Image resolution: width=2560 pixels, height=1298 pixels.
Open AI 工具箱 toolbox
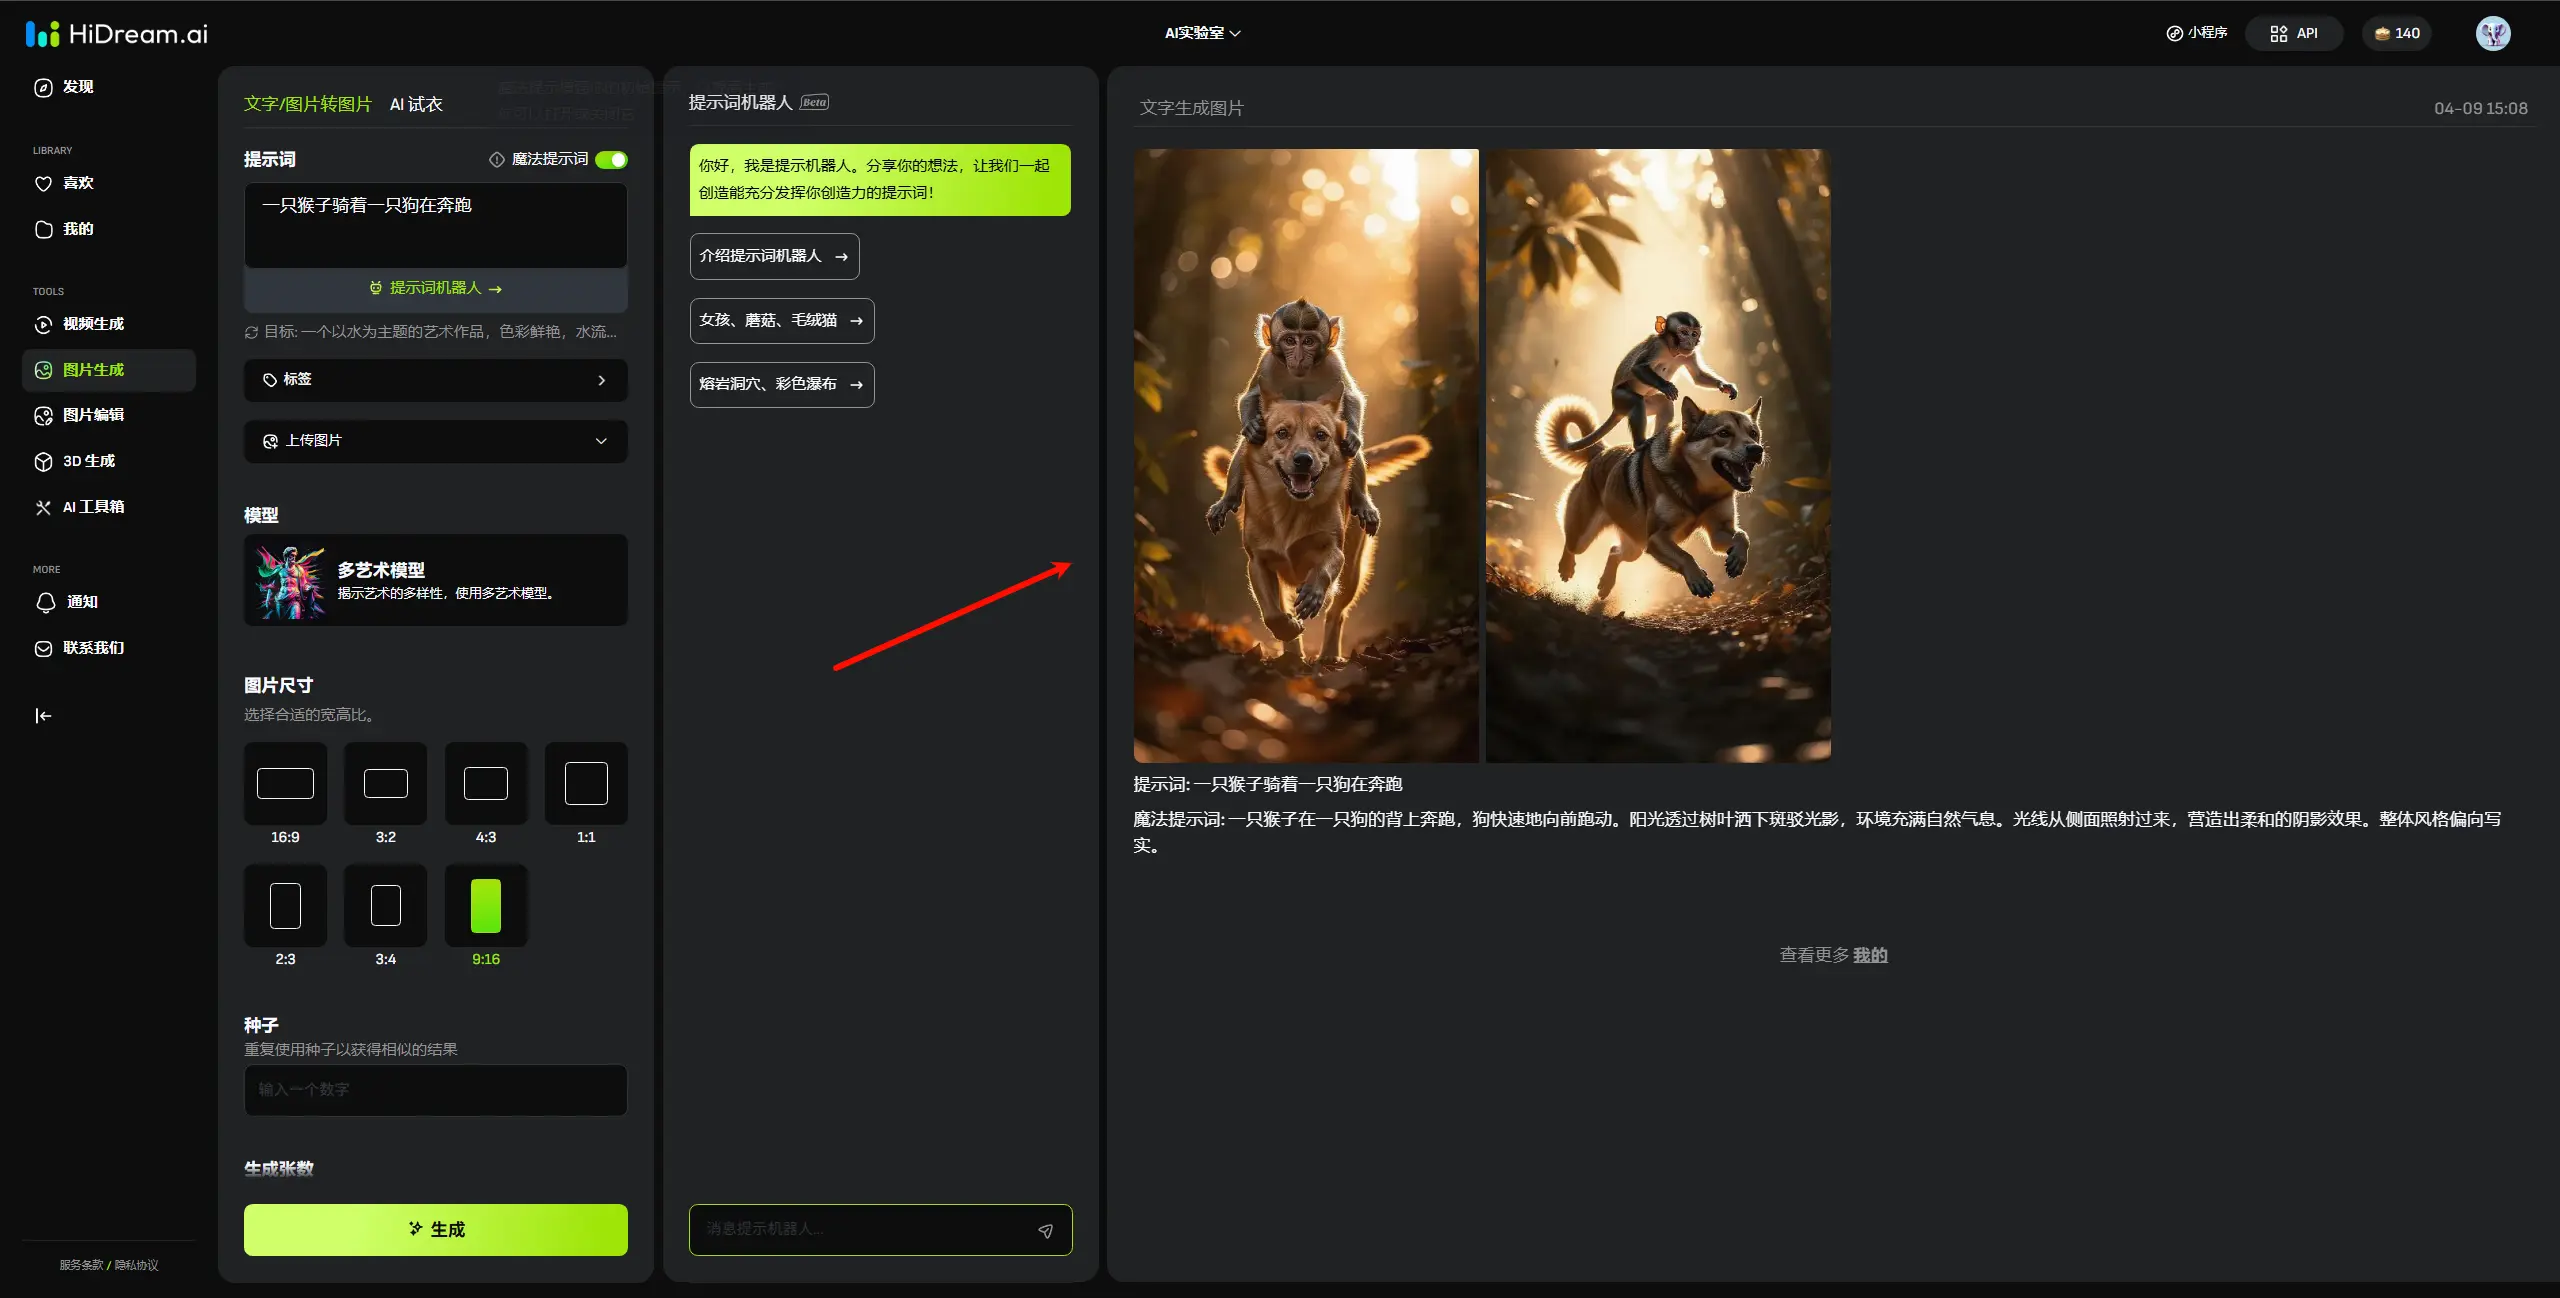pos(92,507)
